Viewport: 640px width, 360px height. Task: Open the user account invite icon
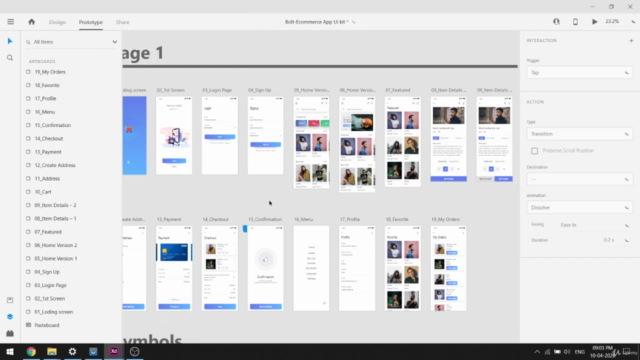coord(556,22)
